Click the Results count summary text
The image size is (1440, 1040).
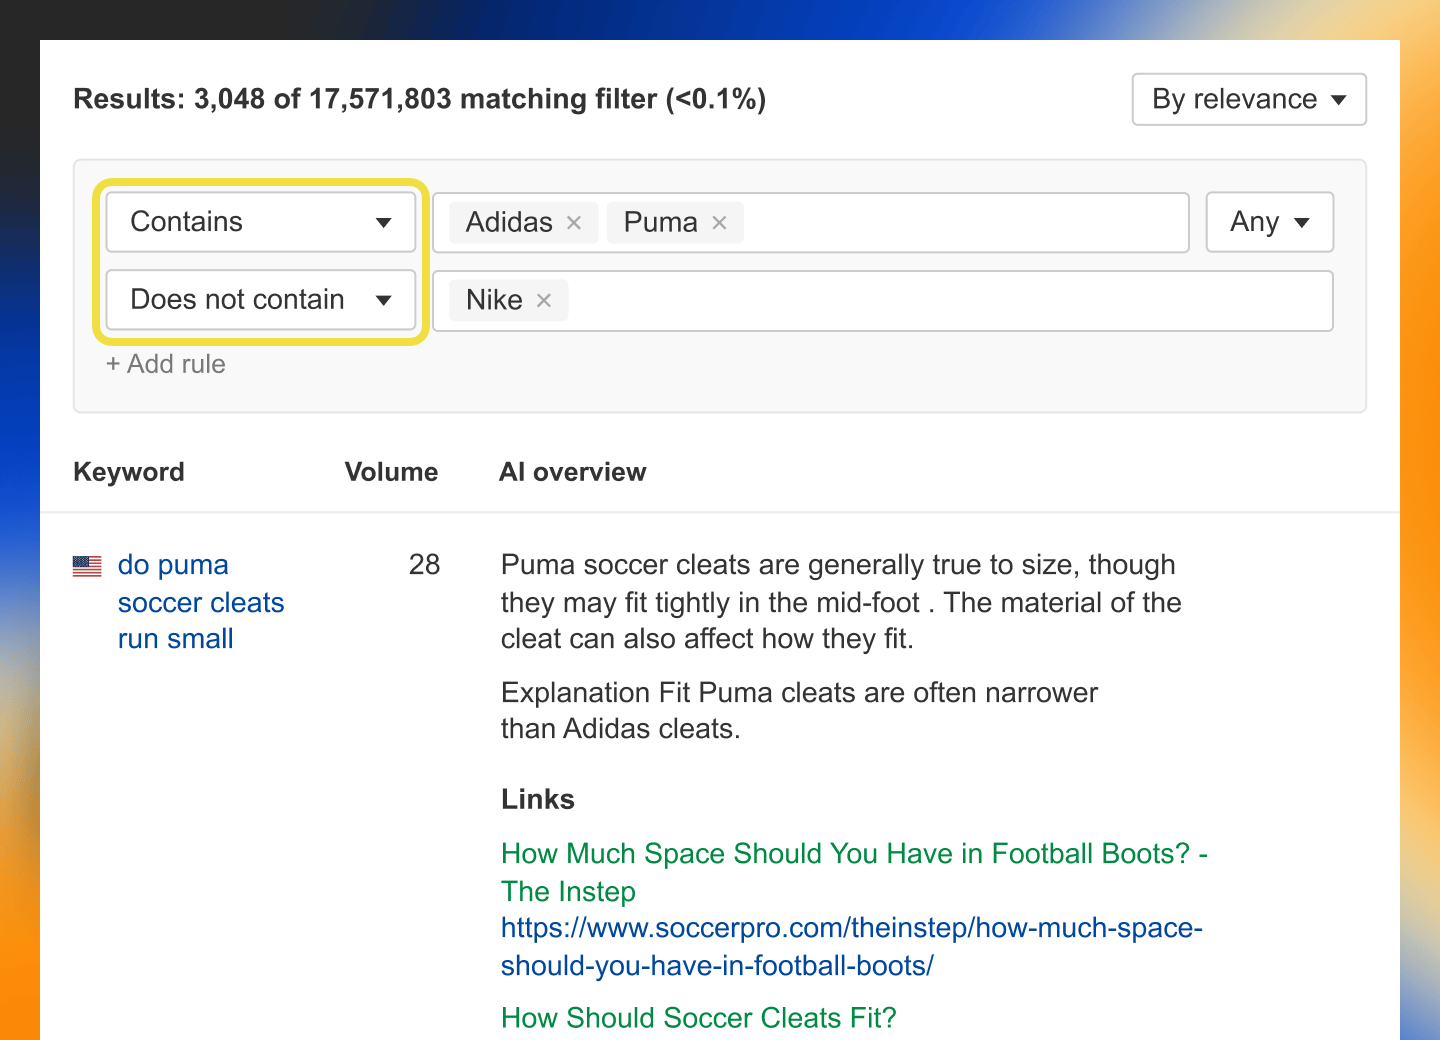pyautogui.click(x=420, y=99)
